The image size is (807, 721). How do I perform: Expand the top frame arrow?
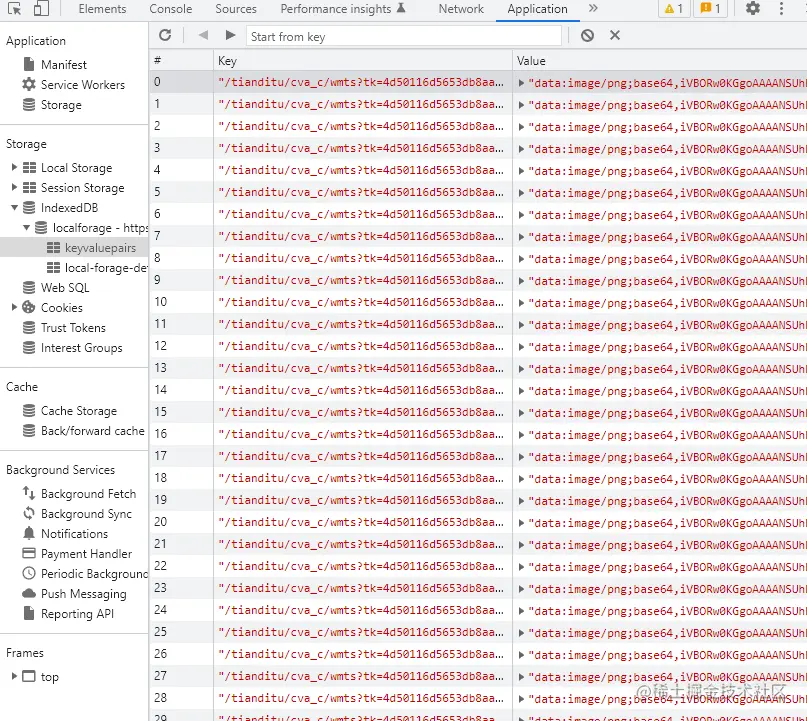click(14, 676)
